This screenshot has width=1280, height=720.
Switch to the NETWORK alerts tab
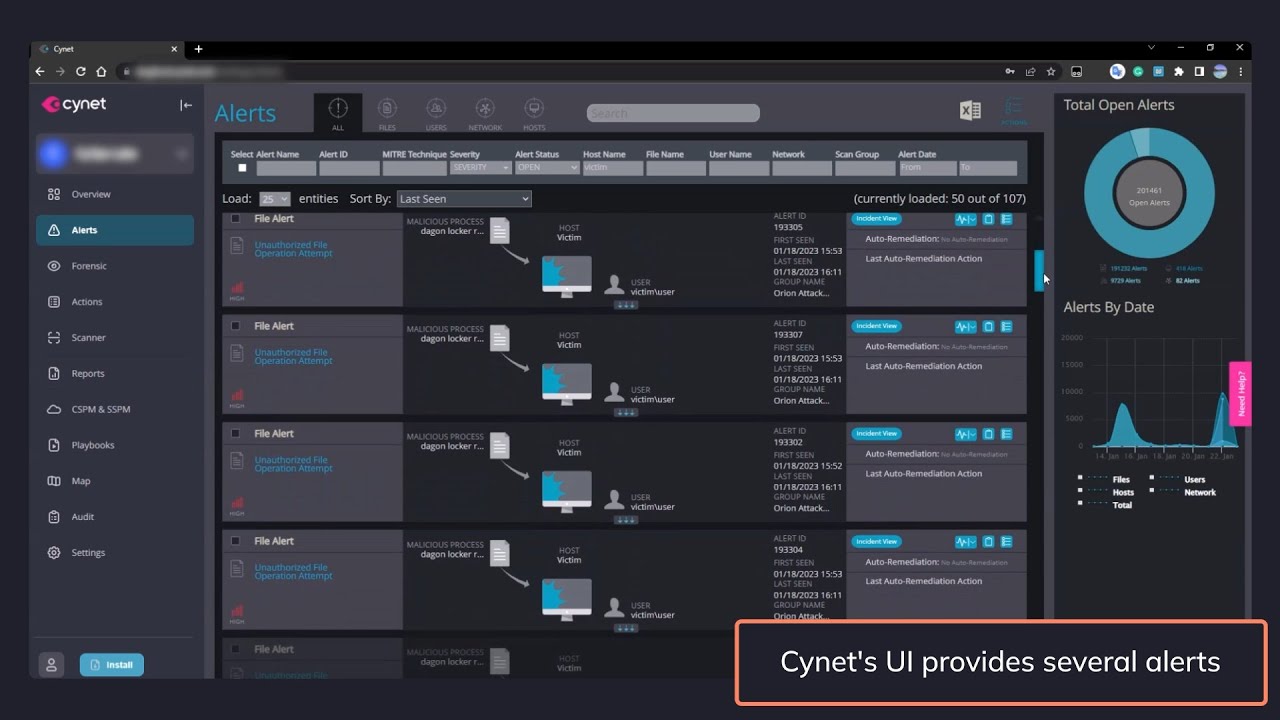[485, 114]
